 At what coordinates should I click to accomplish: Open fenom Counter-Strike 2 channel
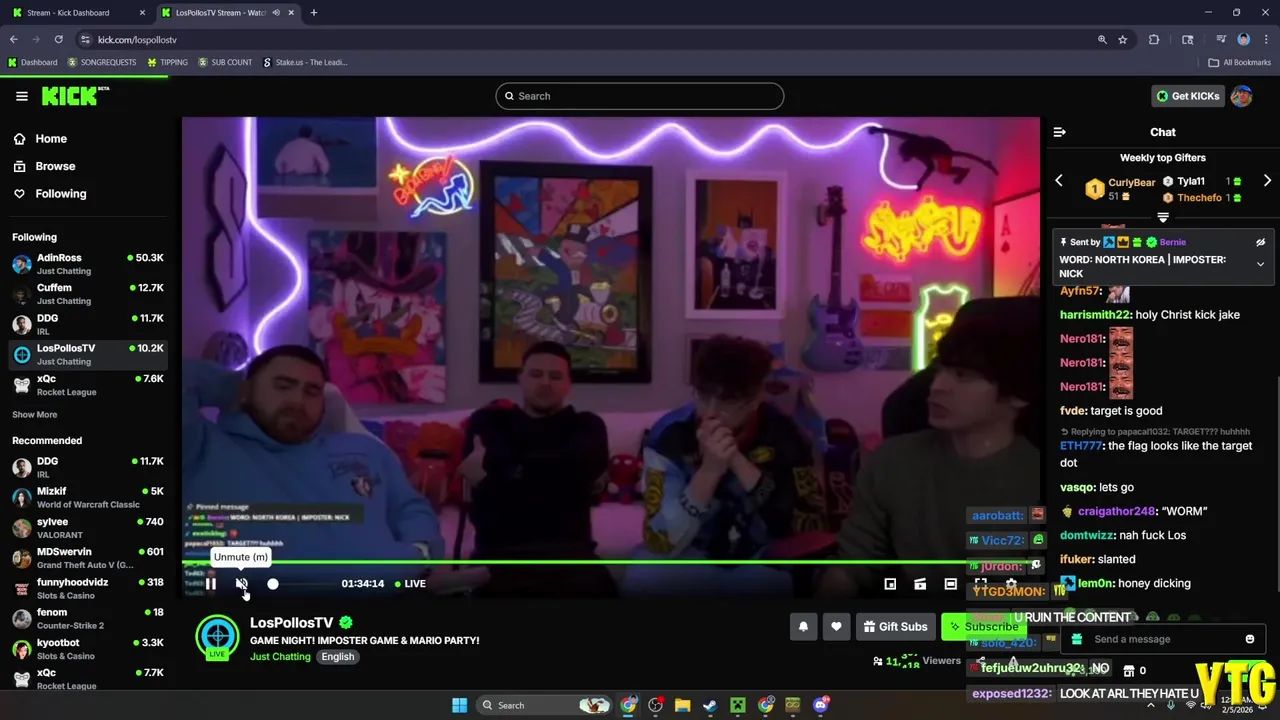[87, 618]
